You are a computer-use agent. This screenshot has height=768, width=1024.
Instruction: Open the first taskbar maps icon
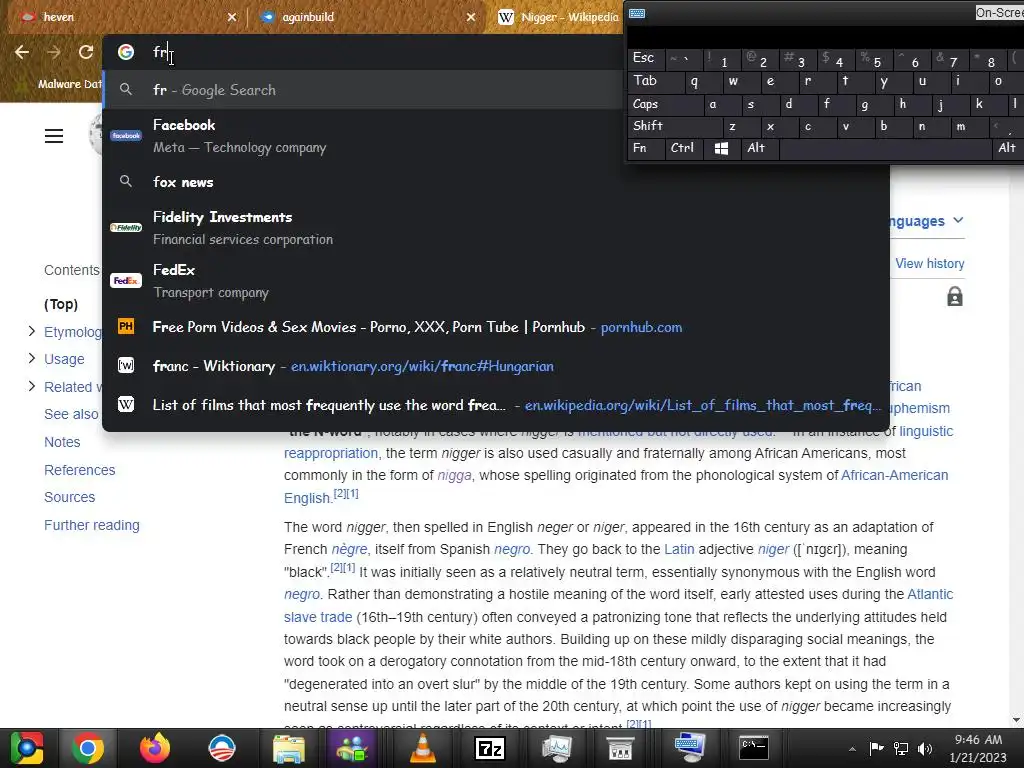tap(26, 748)
